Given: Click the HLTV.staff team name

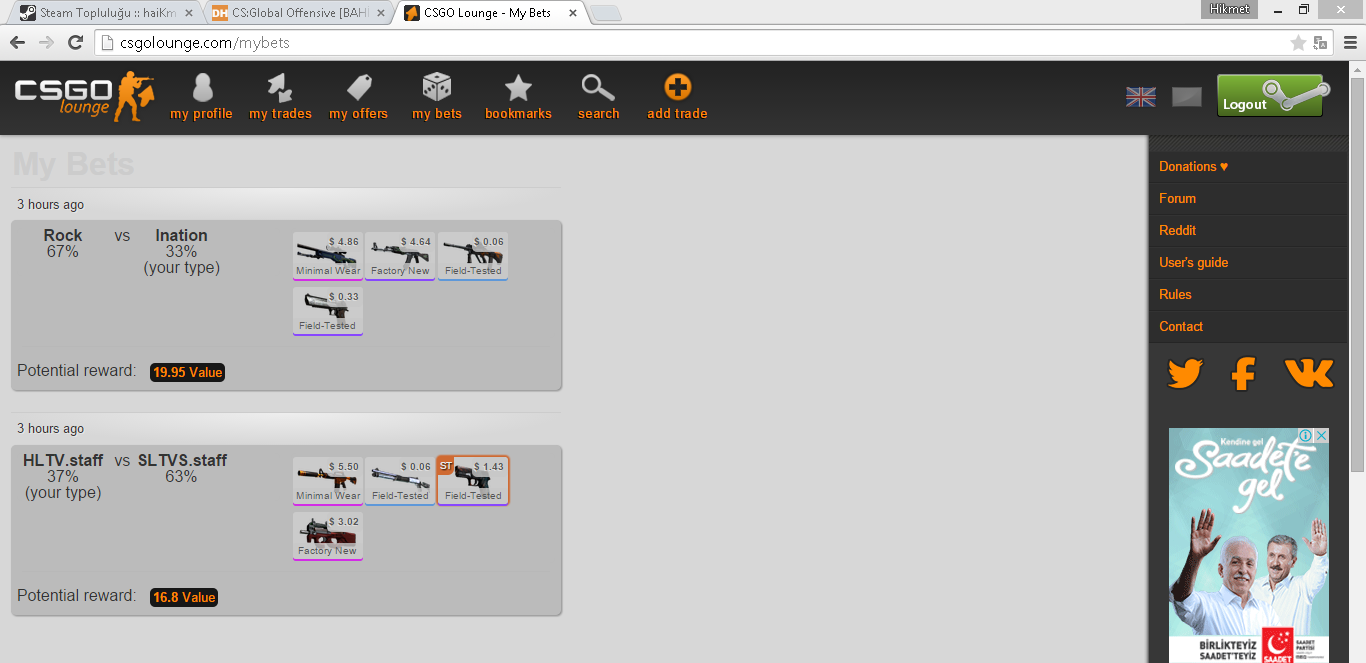Looking at the screenshot, I should point(63,461).
